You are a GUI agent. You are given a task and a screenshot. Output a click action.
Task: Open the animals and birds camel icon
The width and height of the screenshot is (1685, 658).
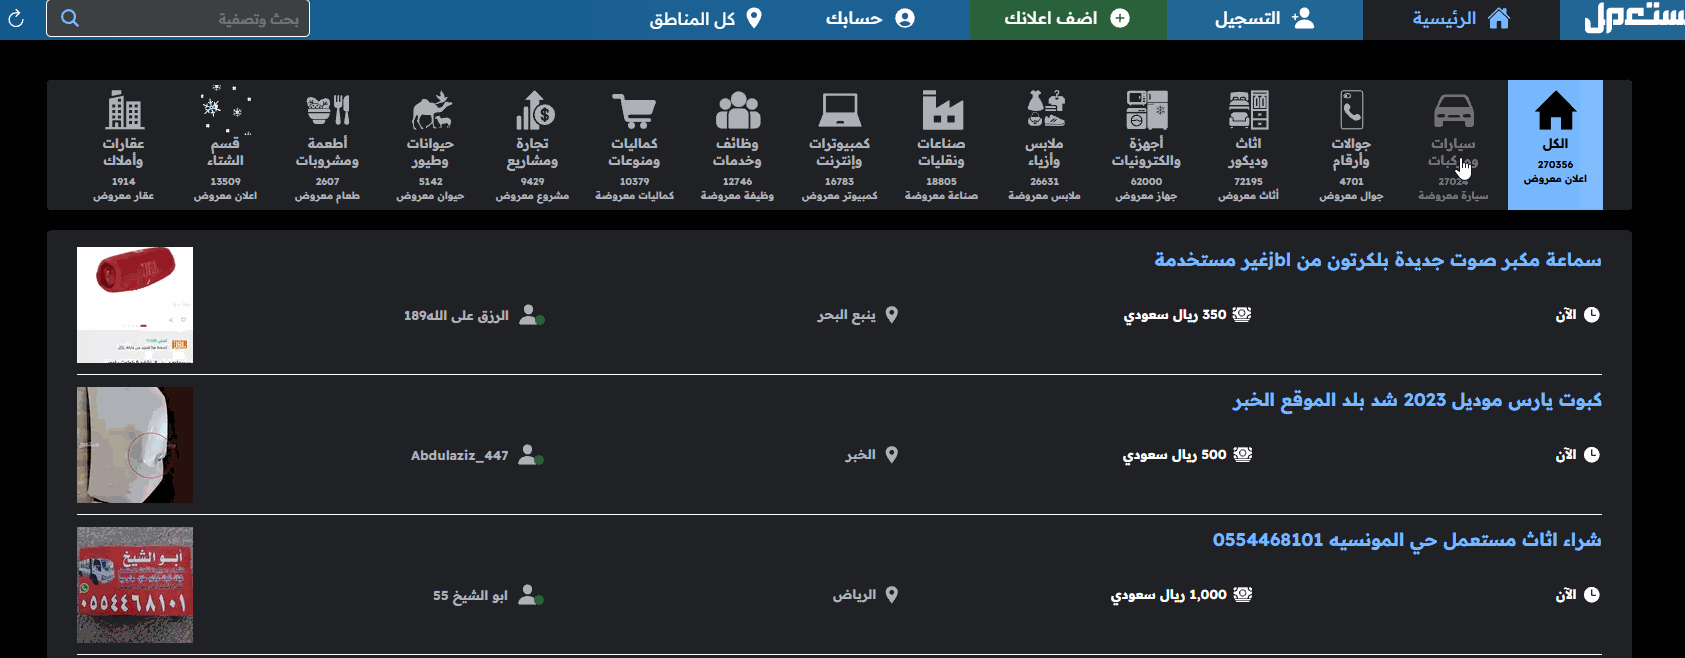[430, 111]
